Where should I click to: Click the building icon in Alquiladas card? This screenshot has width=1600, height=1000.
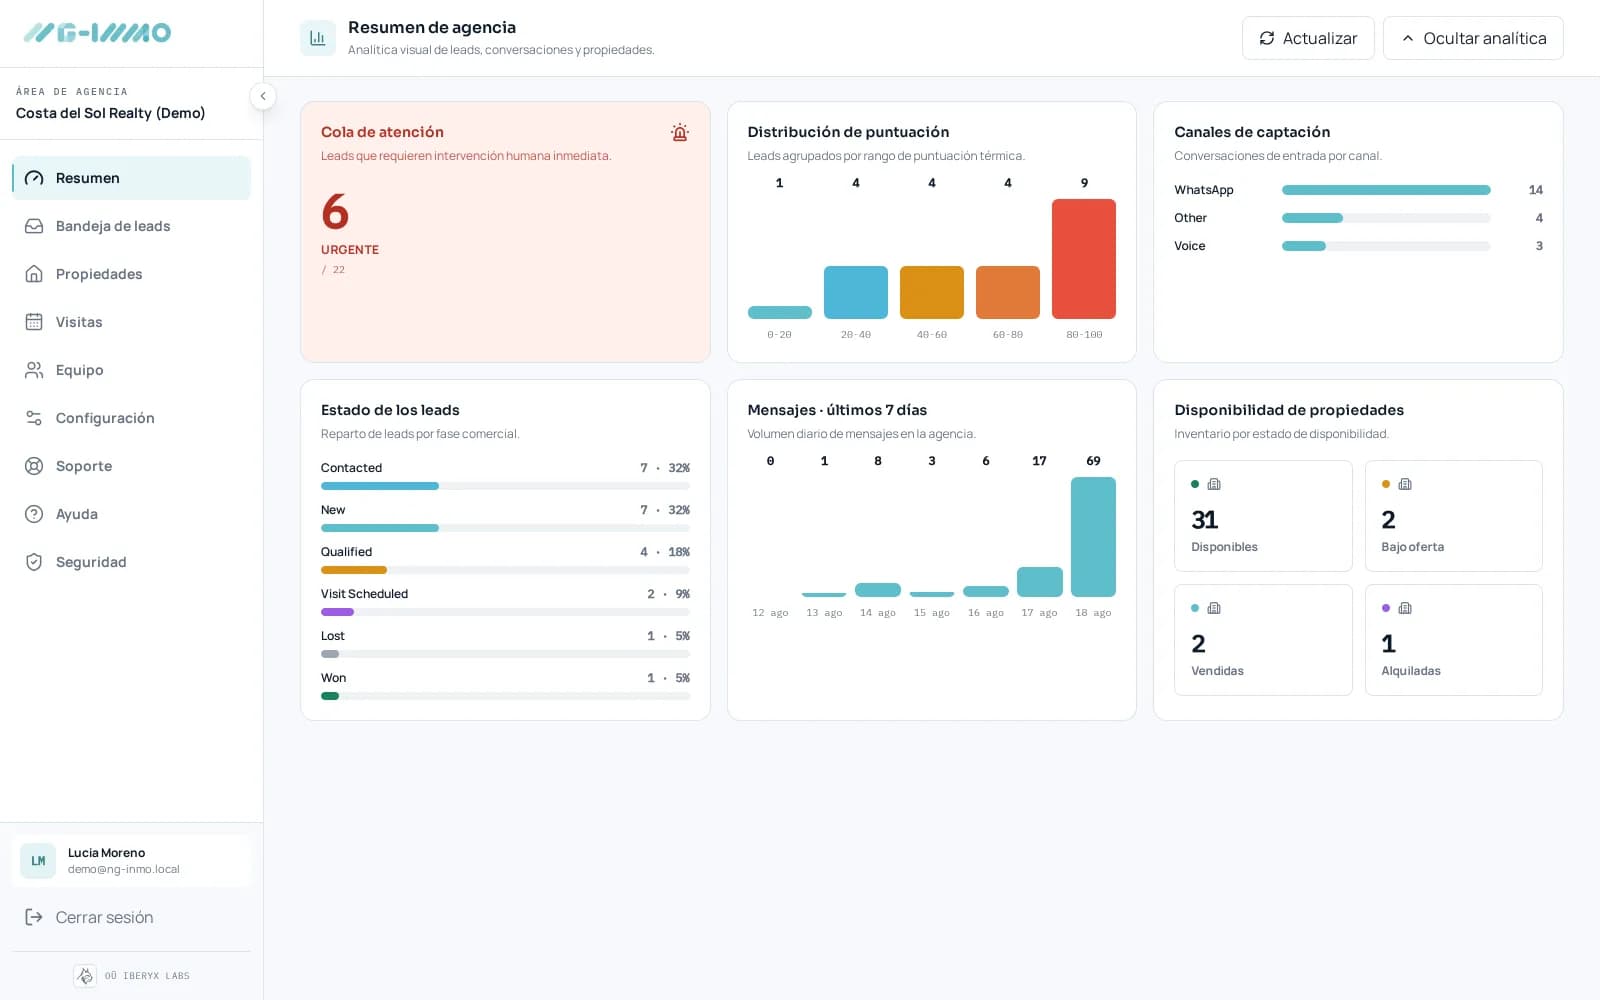pos(1405,608)
